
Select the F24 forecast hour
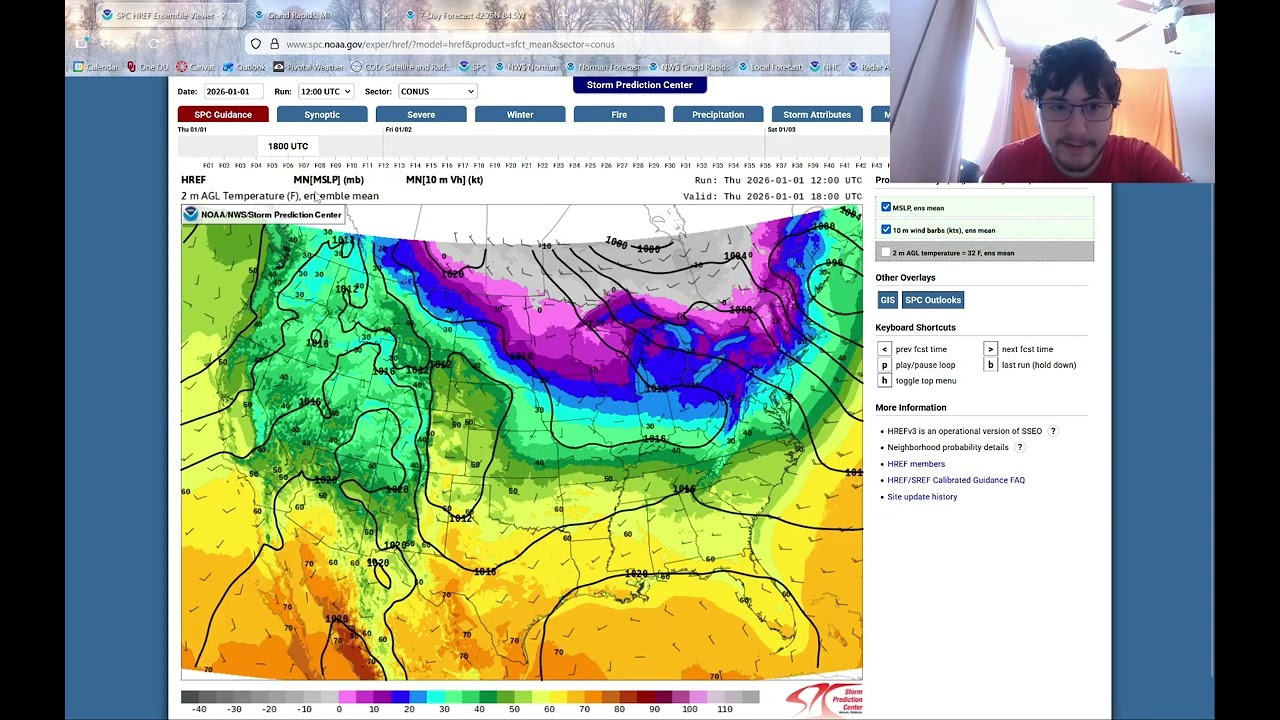point(574,165)
